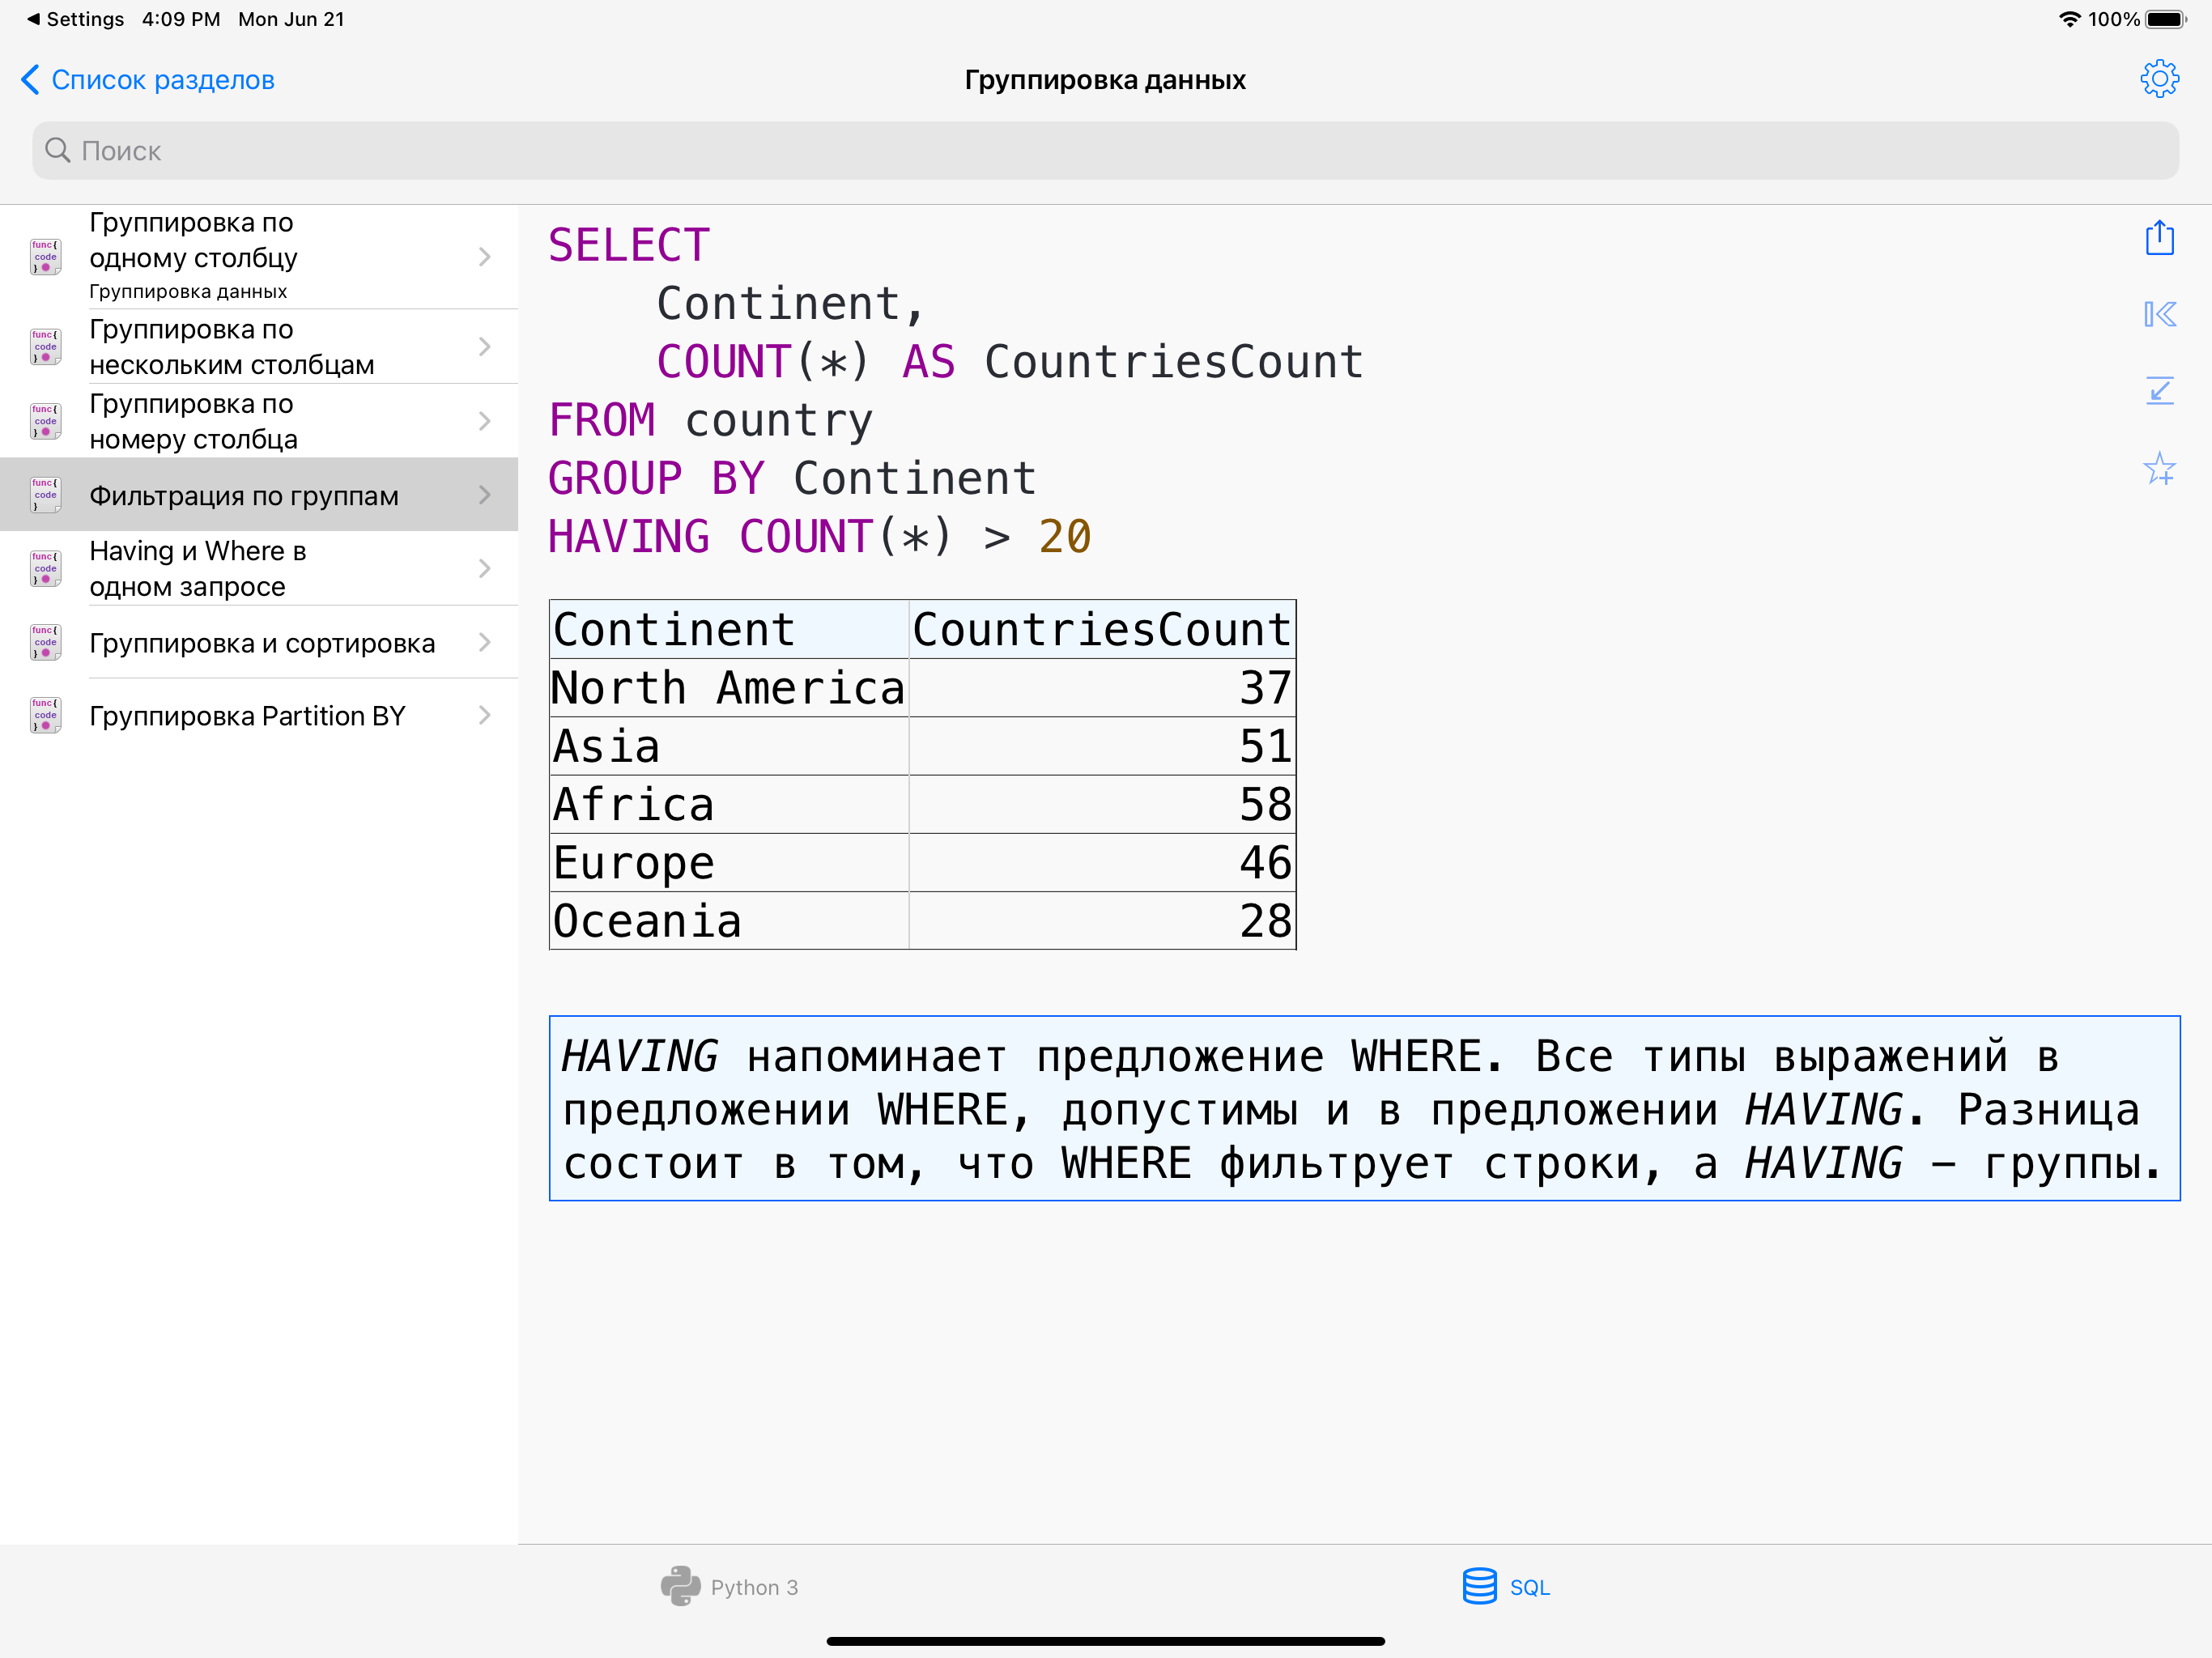The image size is (2212, 1658).
Task: Expand chevron for Группировка по номеру столбца
Action: point(485,421)
